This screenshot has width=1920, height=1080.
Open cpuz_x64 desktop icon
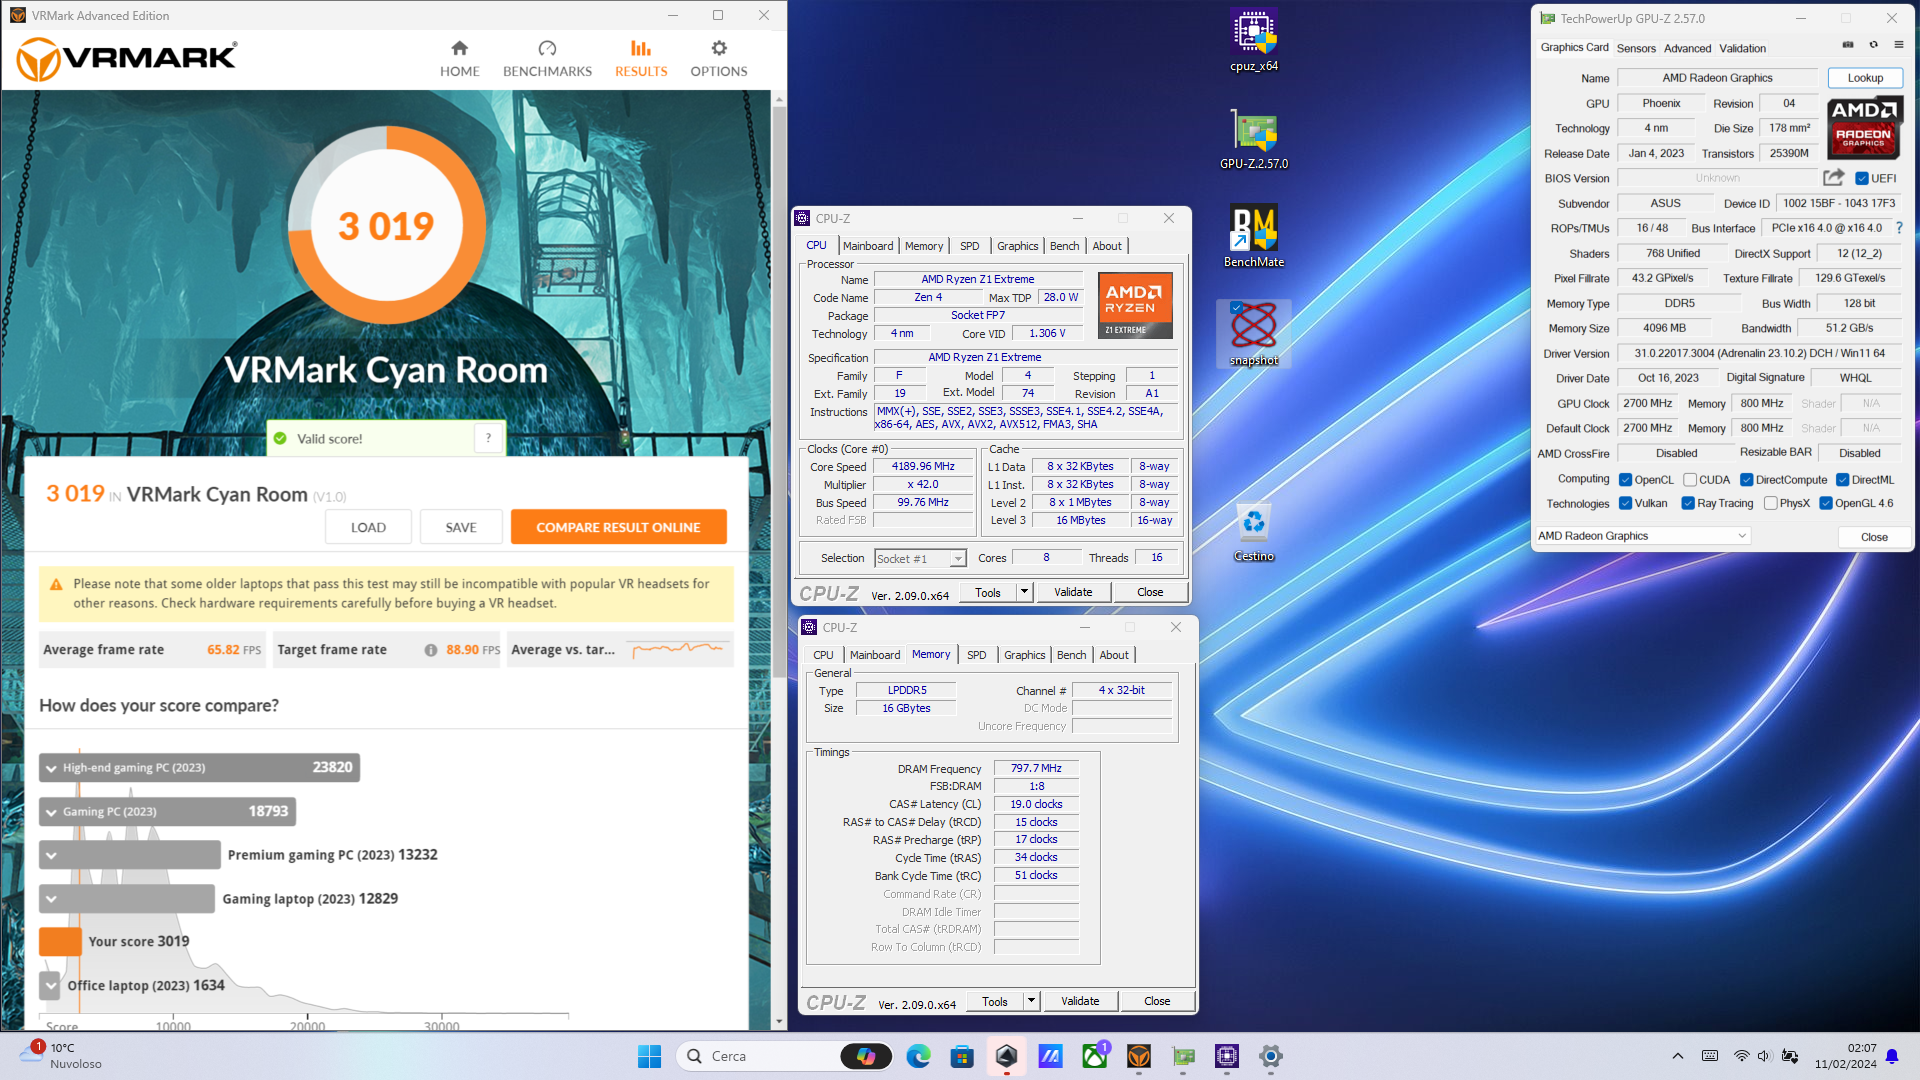coord(1254,41)
